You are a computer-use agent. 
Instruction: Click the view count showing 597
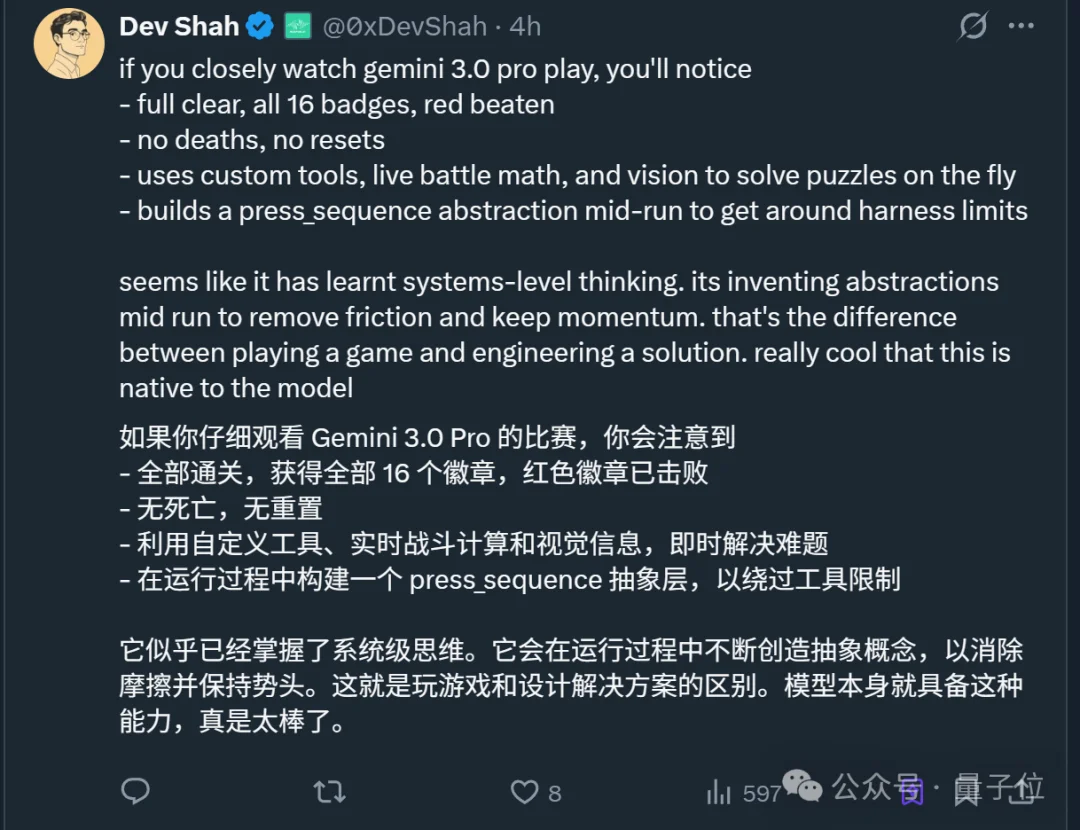pos(761,792)
